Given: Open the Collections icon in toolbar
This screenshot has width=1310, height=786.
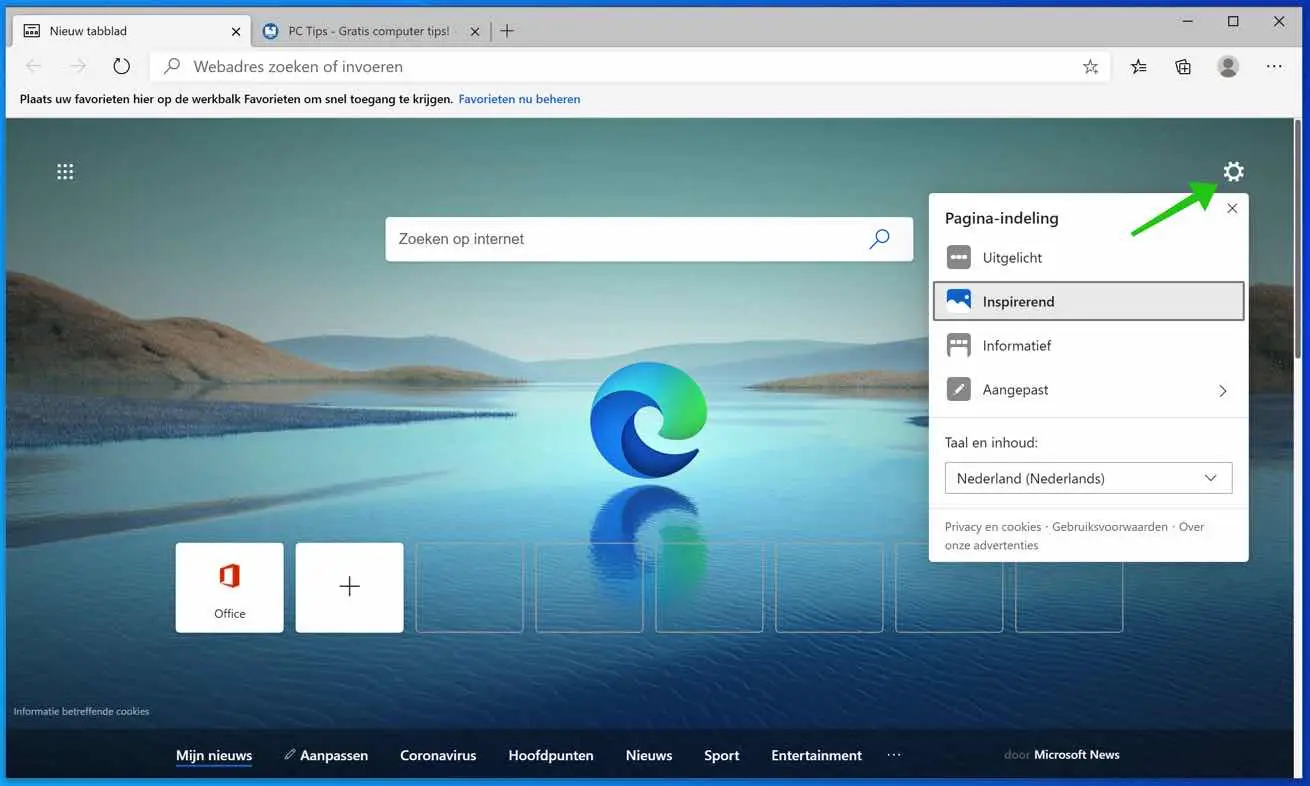Looking at the screenshot, I should point(1183,67).
